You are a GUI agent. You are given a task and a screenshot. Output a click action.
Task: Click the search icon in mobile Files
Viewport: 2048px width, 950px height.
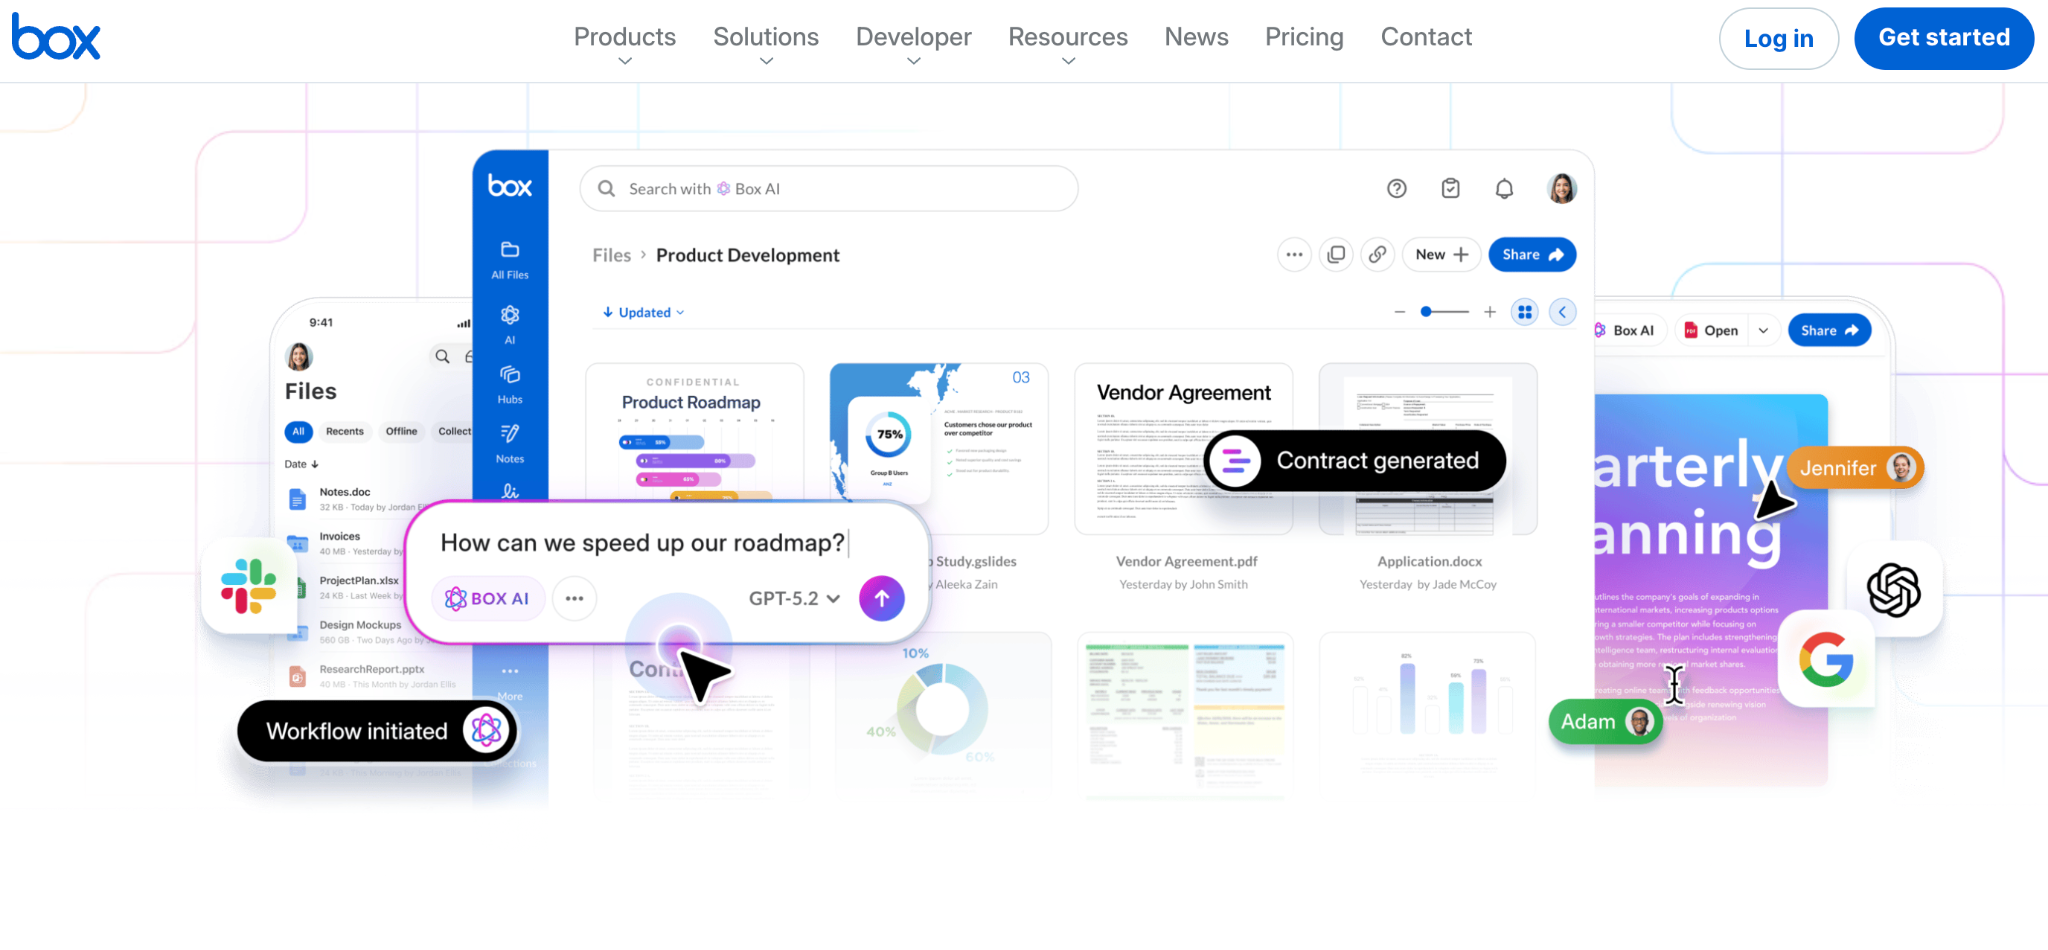(x=442, y=356)
